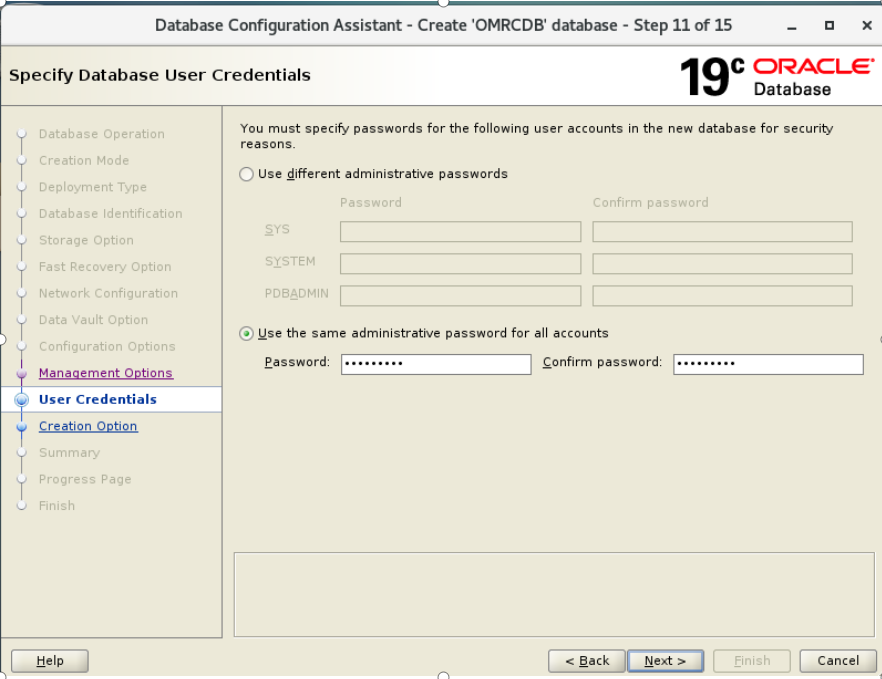Image resolution: width=882 pixels, height=679 pixels.
Task: Select 'Use different administrative passwords'
Action: coord(246,174)
